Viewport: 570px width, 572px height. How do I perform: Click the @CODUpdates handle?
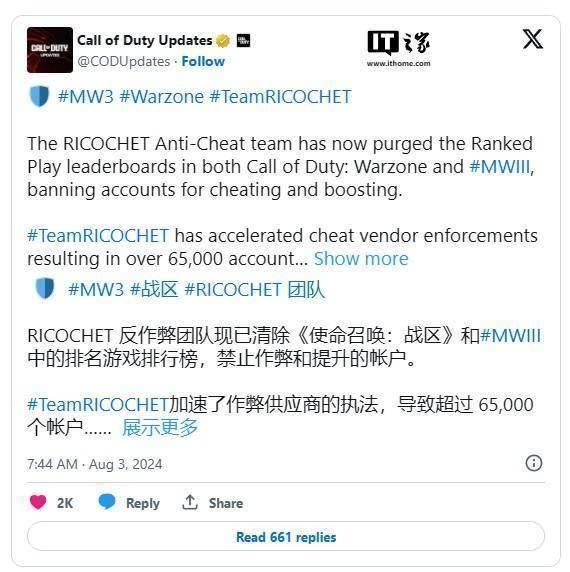[x=124, y=61]
